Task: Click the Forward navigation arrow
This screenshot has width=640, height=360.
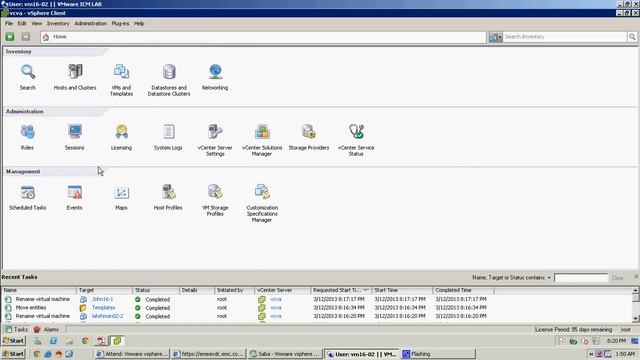Action: click(x=26, y=37)
